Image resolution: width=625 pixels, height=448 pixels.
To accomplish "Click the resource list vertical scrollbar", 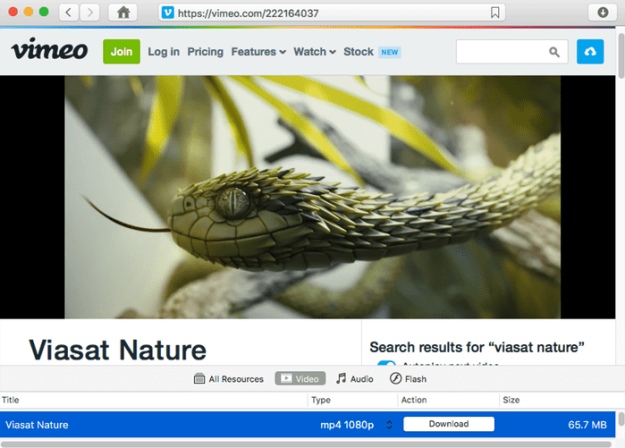I will 621,419.
